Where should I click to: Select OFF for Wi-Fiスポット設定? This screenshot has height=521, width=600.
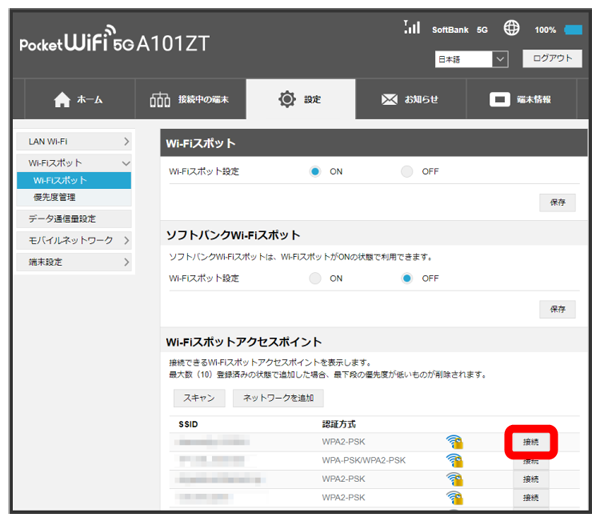(407, 171)
